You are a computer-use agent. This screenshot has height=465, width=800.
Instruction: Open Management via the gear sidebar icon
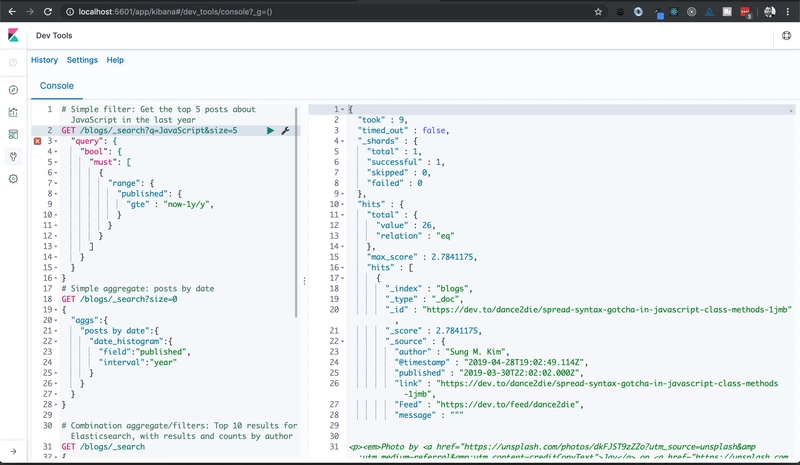[x=13, y=178]
